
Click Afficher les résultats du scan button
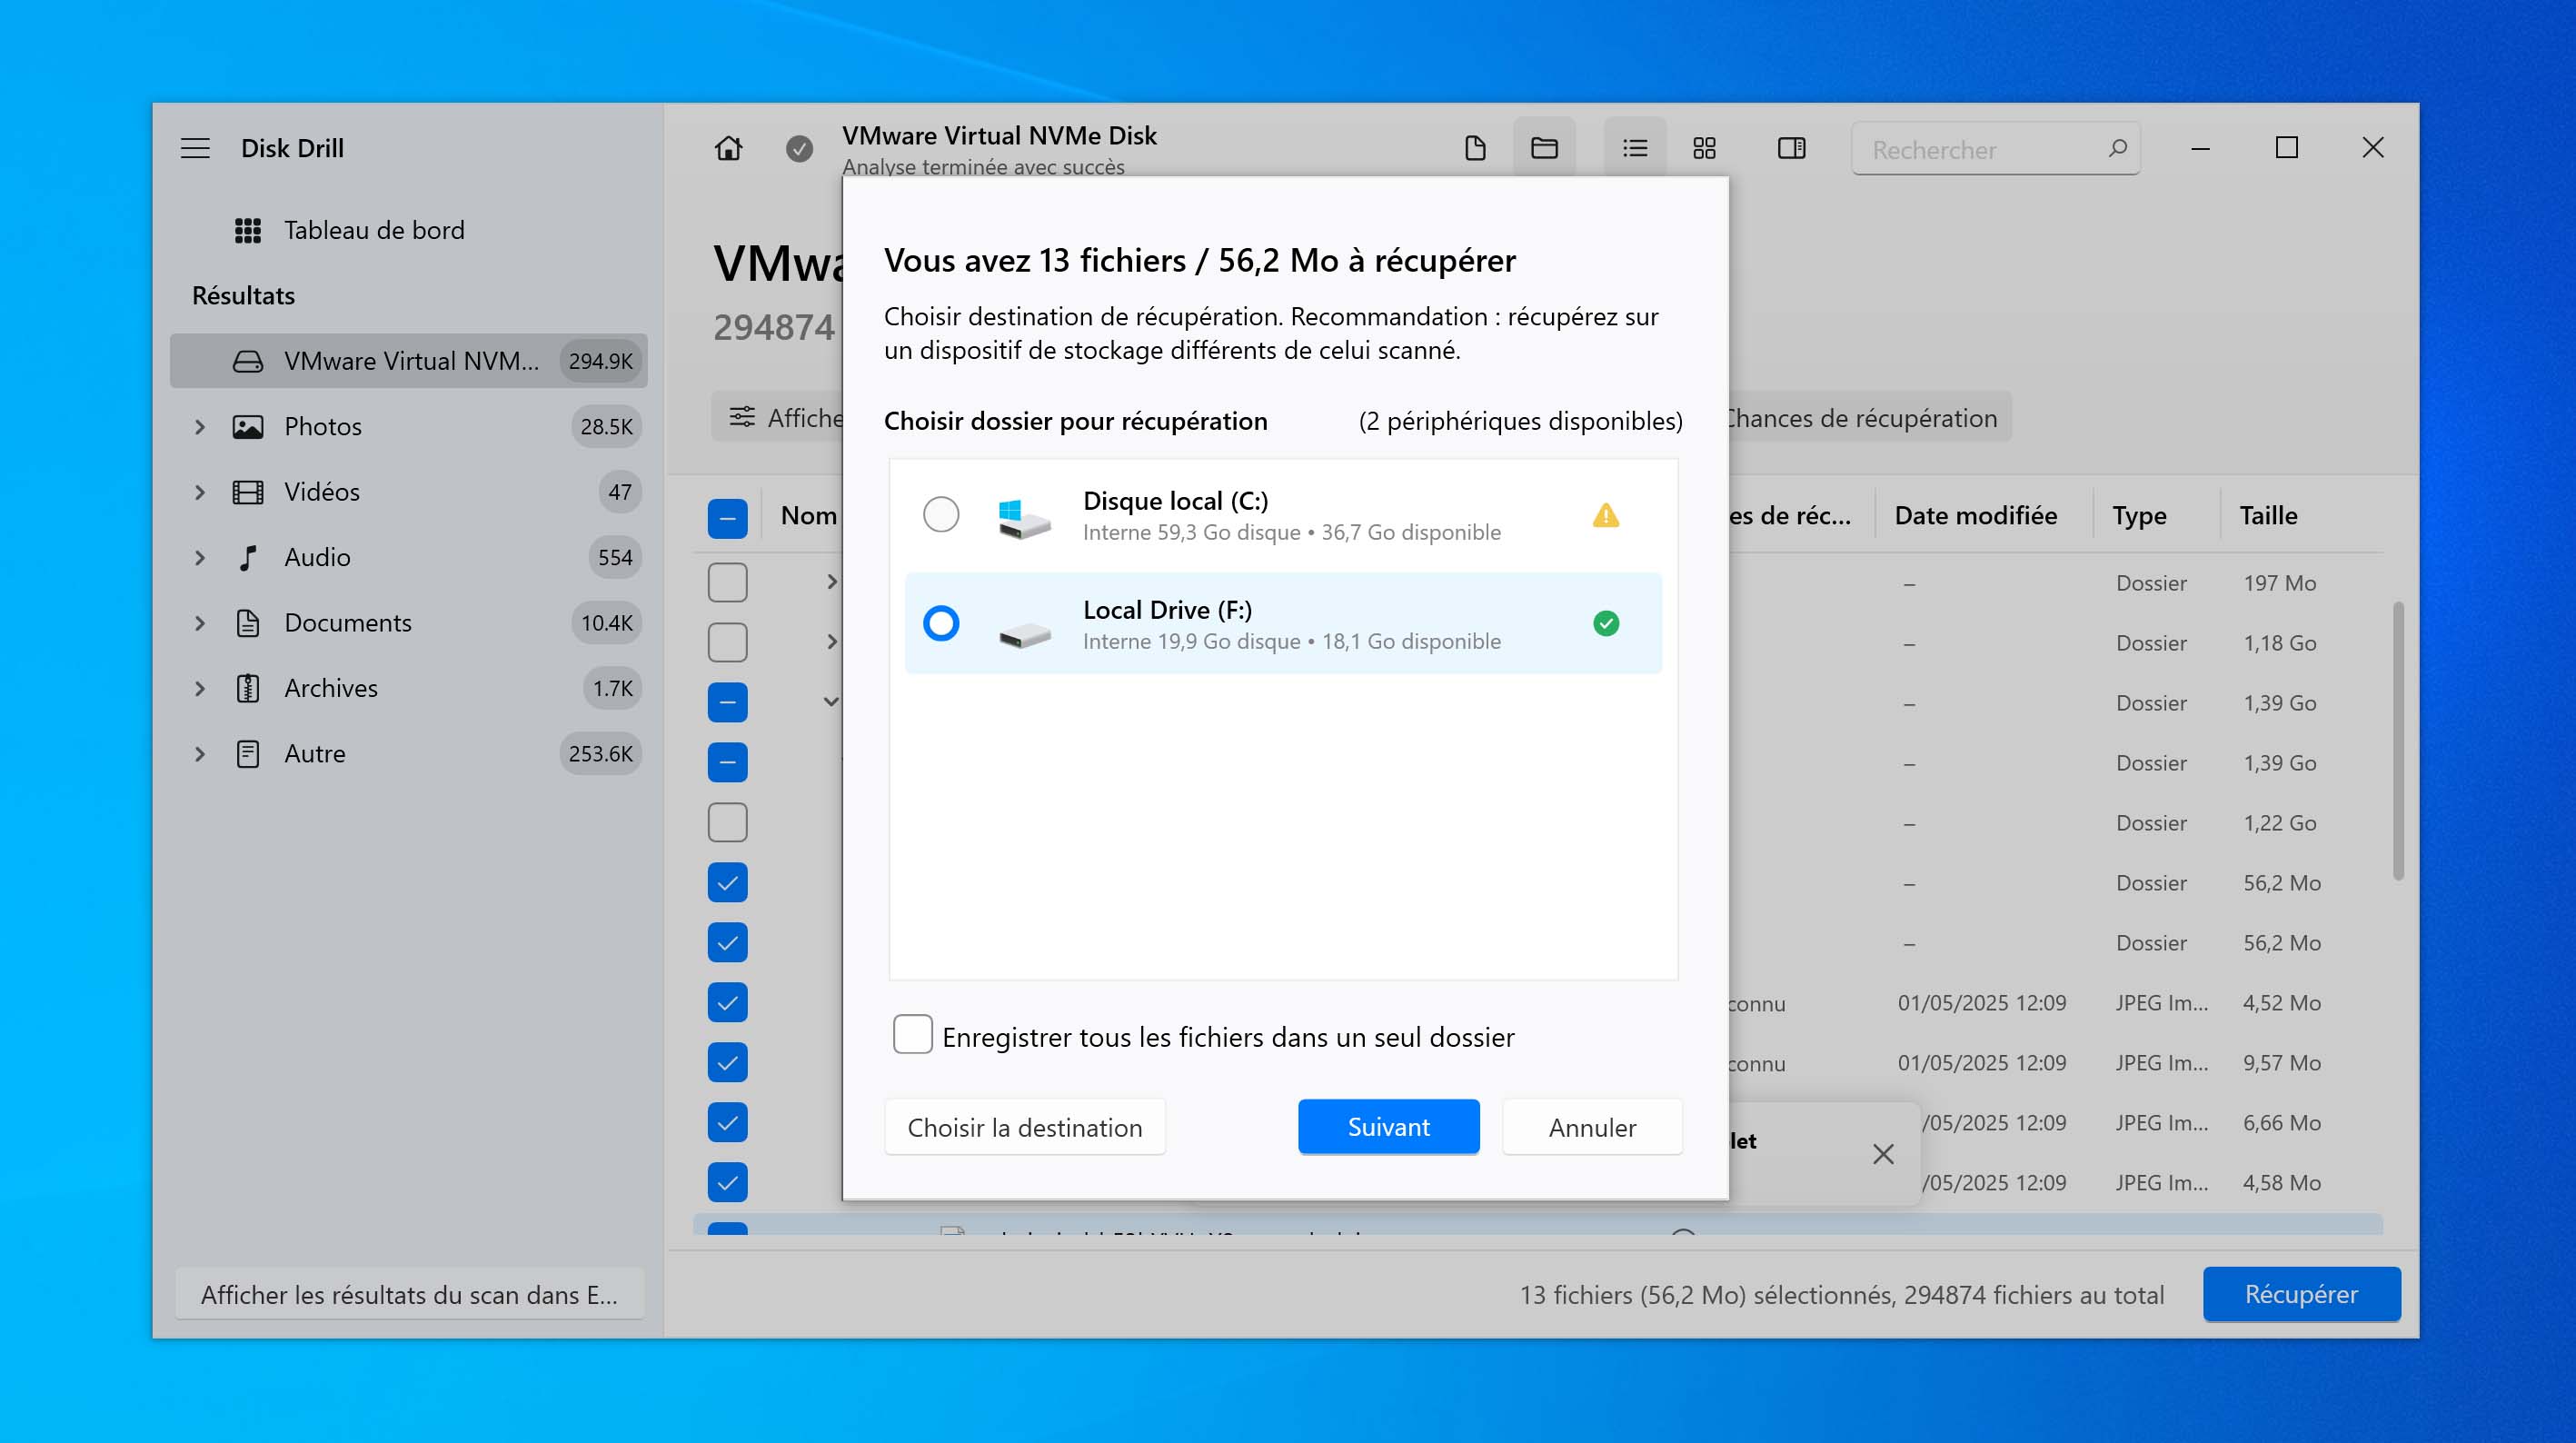(x=409, y=1294)
